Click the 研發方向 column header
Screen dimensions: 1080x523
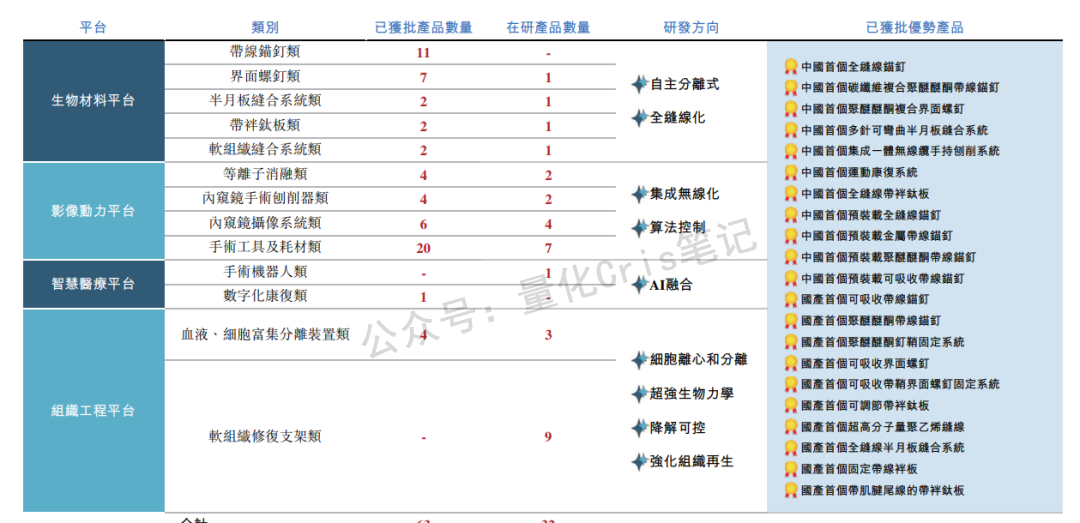[691, 28]
